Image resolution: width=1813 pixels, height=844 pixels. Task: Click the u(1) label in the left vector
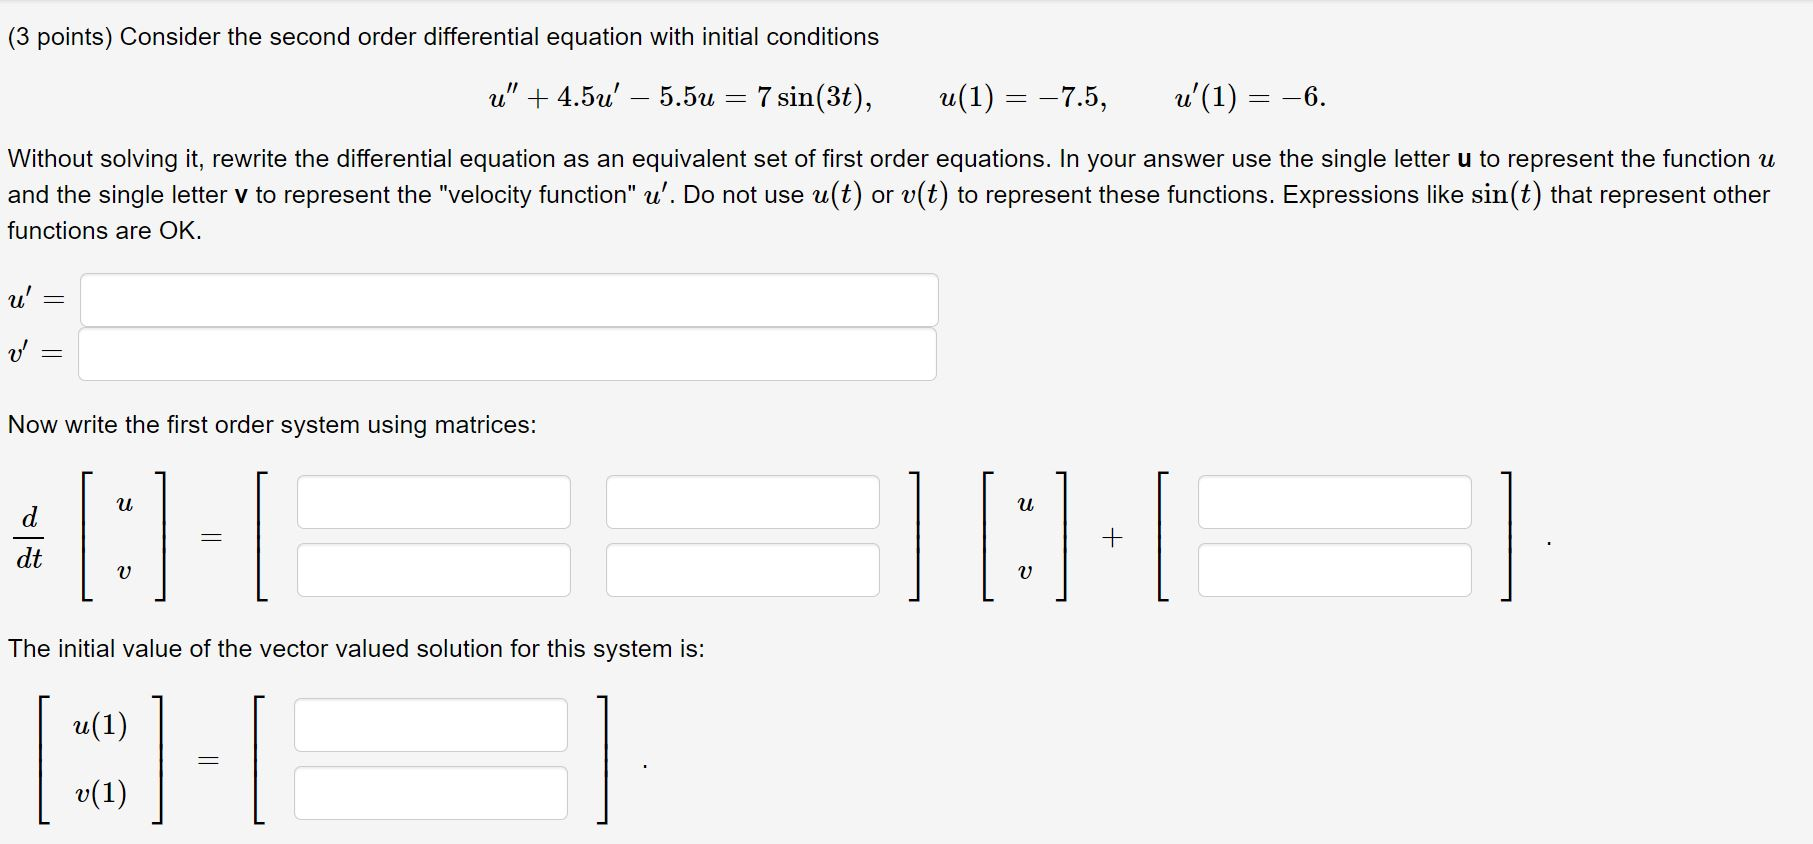tap(100, 724)
